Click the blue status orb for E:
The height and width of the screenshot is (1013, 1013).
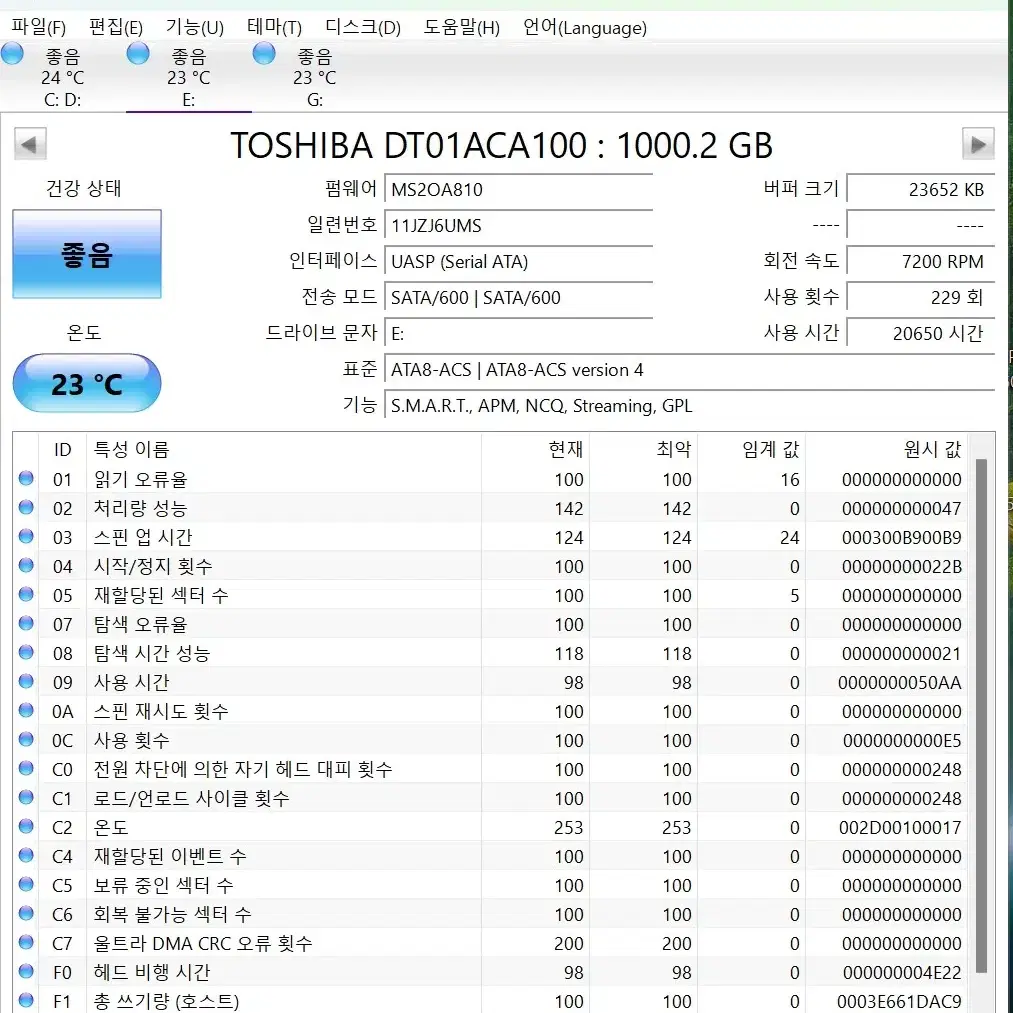pyautogui.click(x=138, y=53)
